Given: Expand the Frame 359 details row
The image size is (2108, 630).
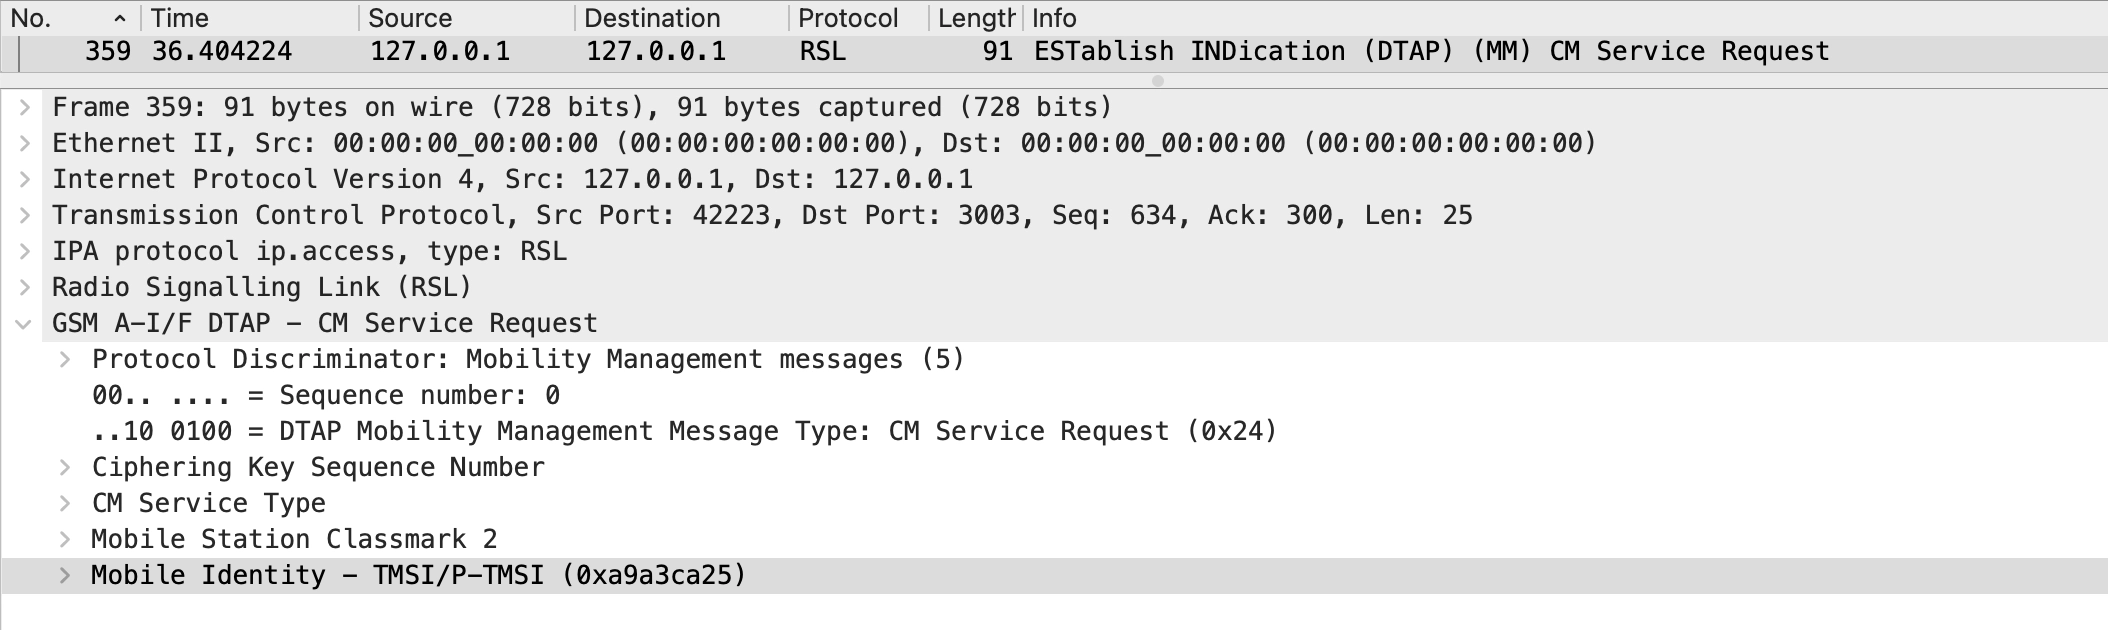Looking at the screenshot, I should tap(24, 107).
